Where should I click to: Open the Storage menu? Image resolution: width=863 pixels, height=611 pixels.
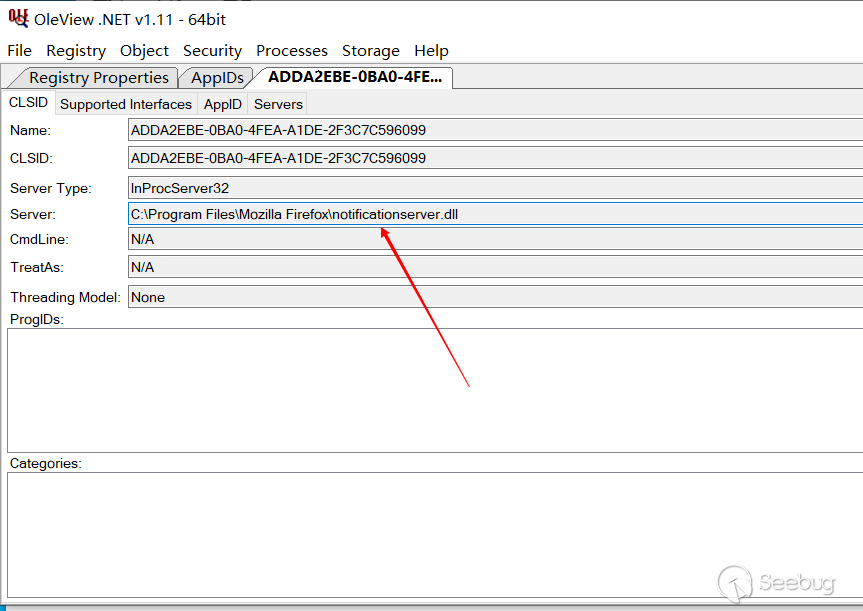tap(370, 50)
